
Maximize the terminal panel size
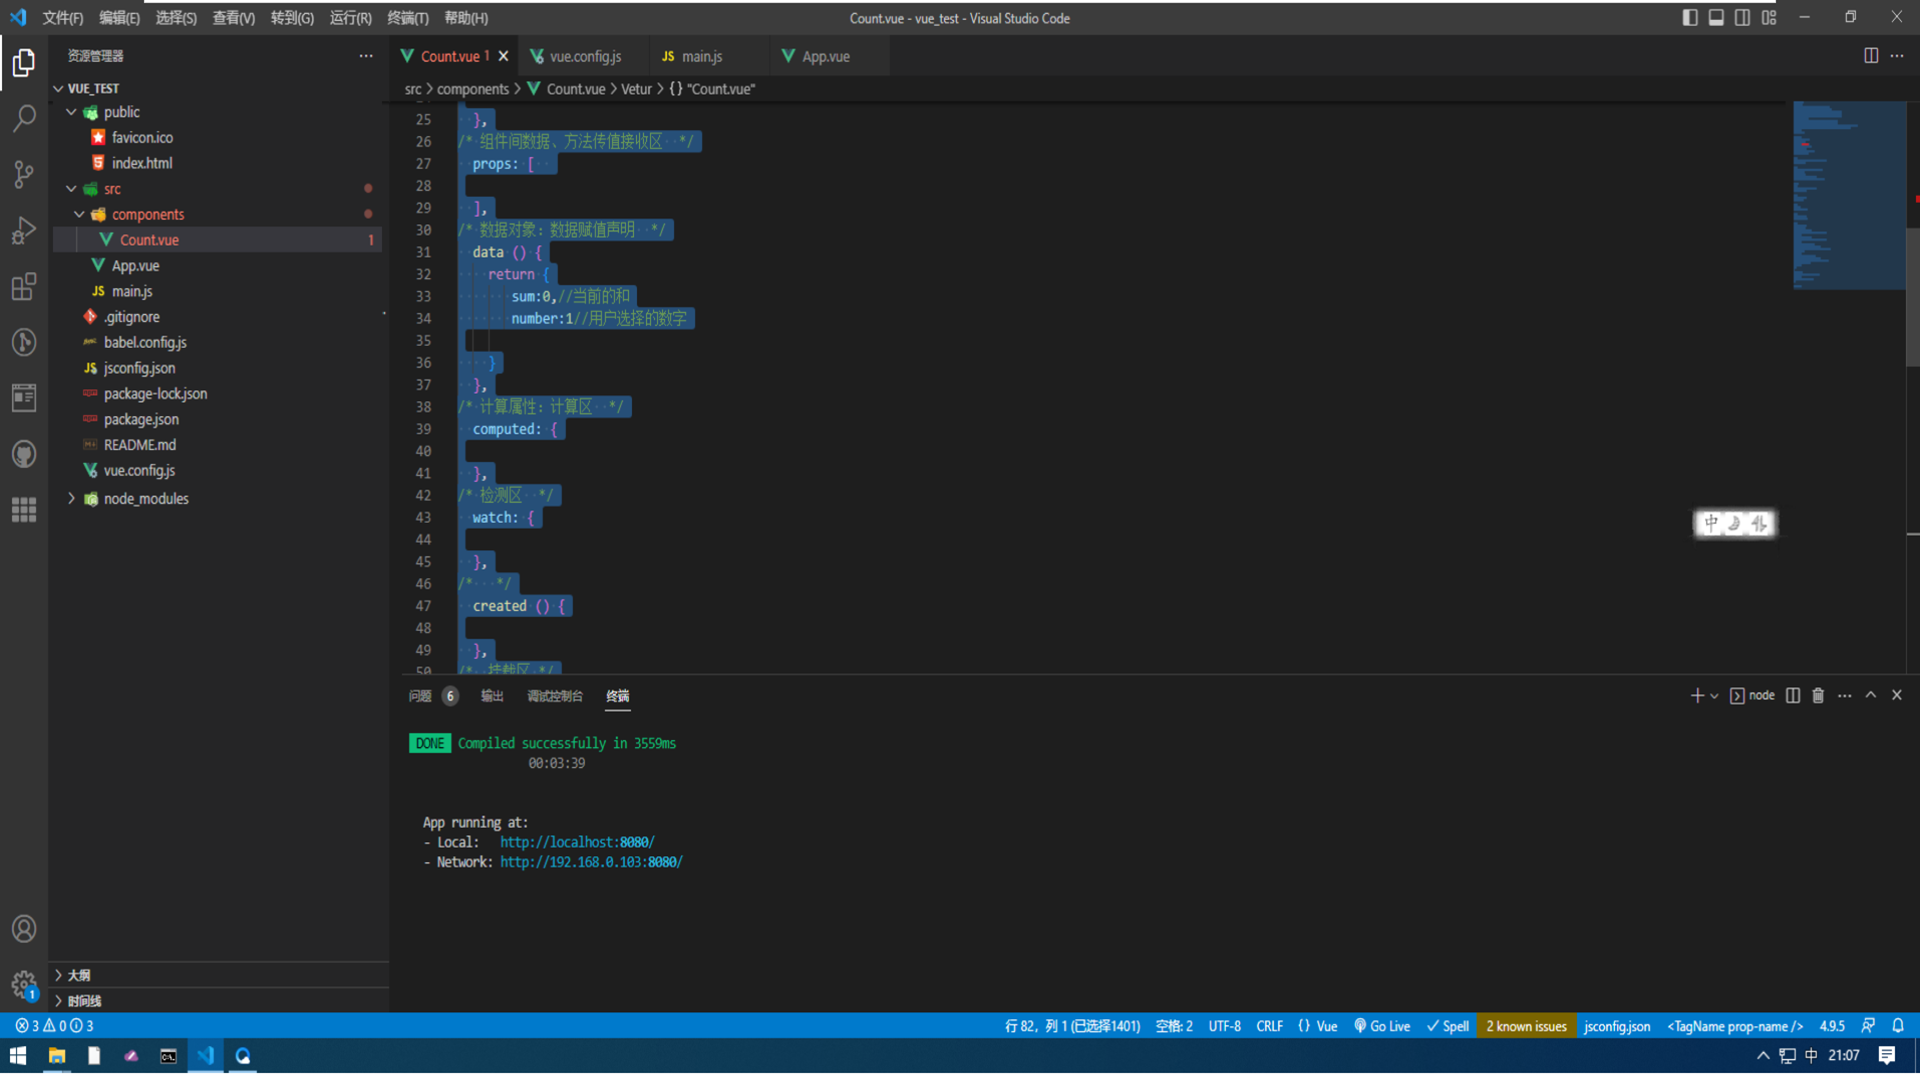pos(1871,696)
